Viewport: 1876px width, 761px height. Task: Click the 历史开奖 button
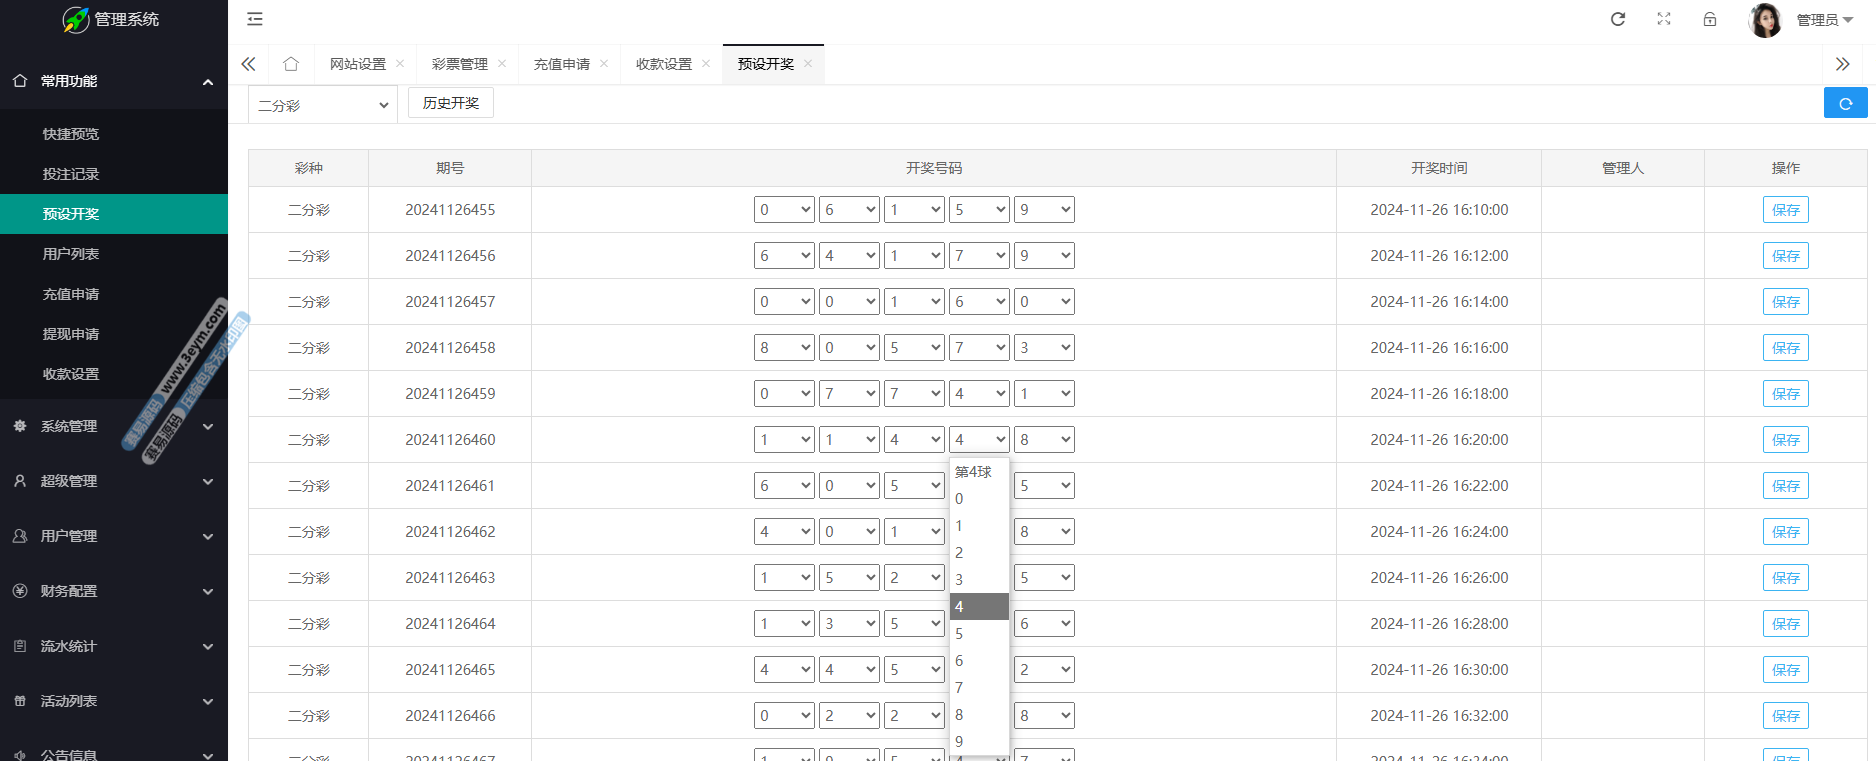point(451,103)
